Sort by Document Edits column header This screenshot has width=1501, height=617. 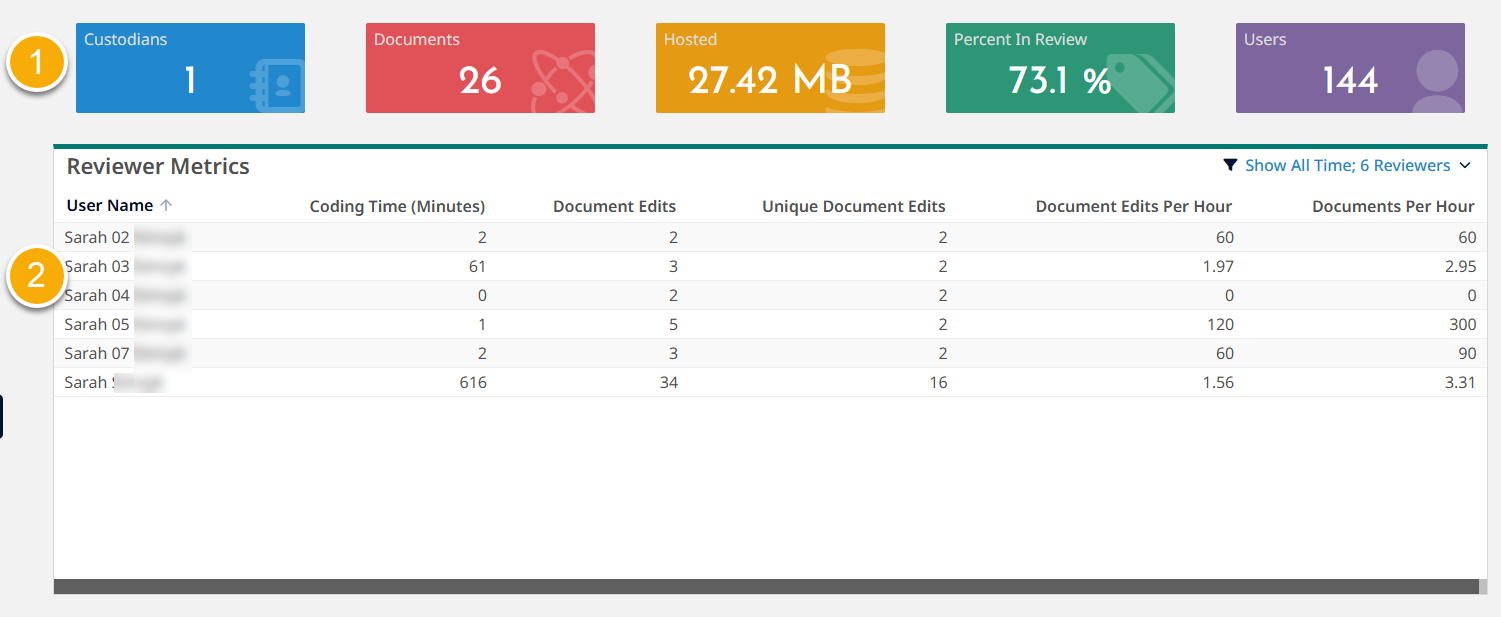pos(614,207)
